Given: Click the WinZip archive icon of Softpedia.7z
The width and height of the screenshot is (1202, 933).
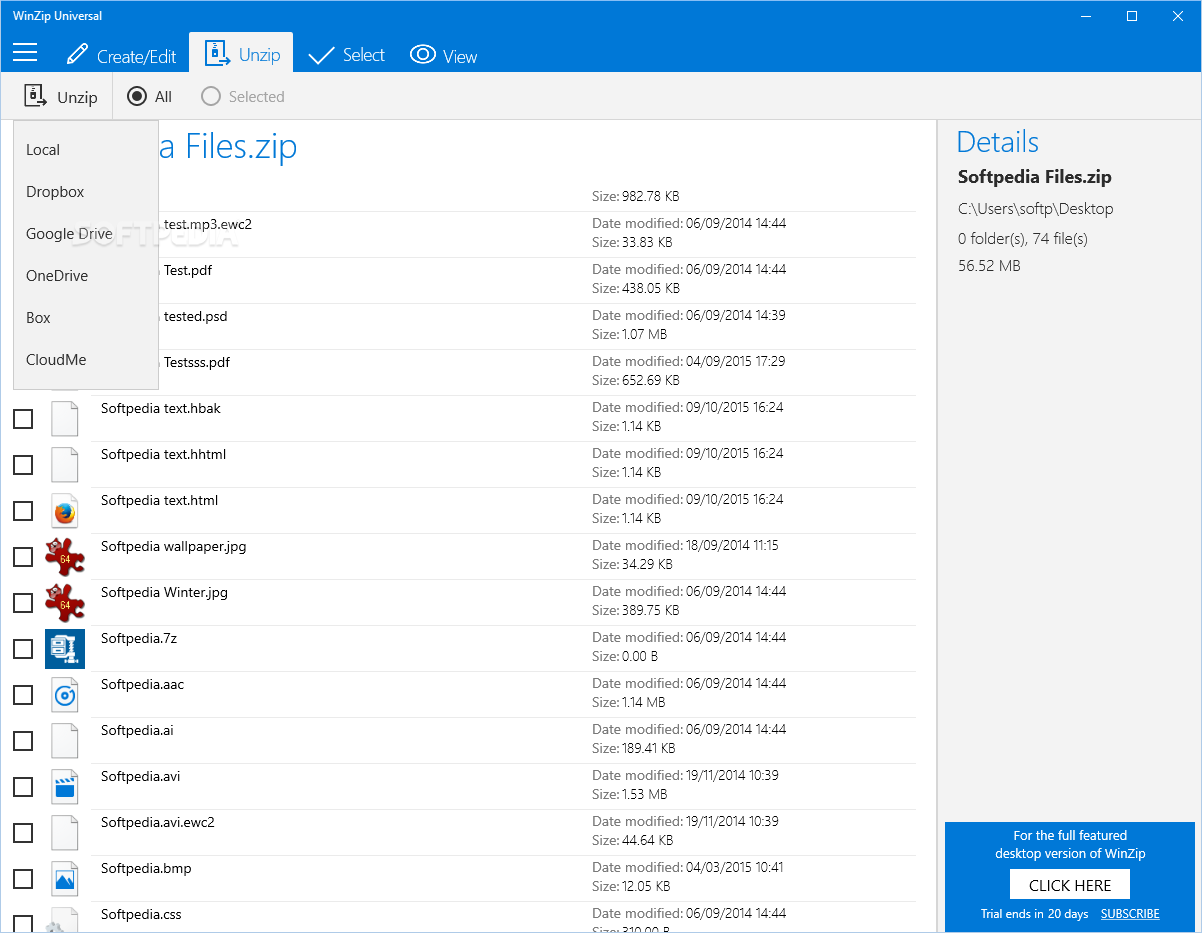Looking at the screenshot, I should (x=65, y=649).
